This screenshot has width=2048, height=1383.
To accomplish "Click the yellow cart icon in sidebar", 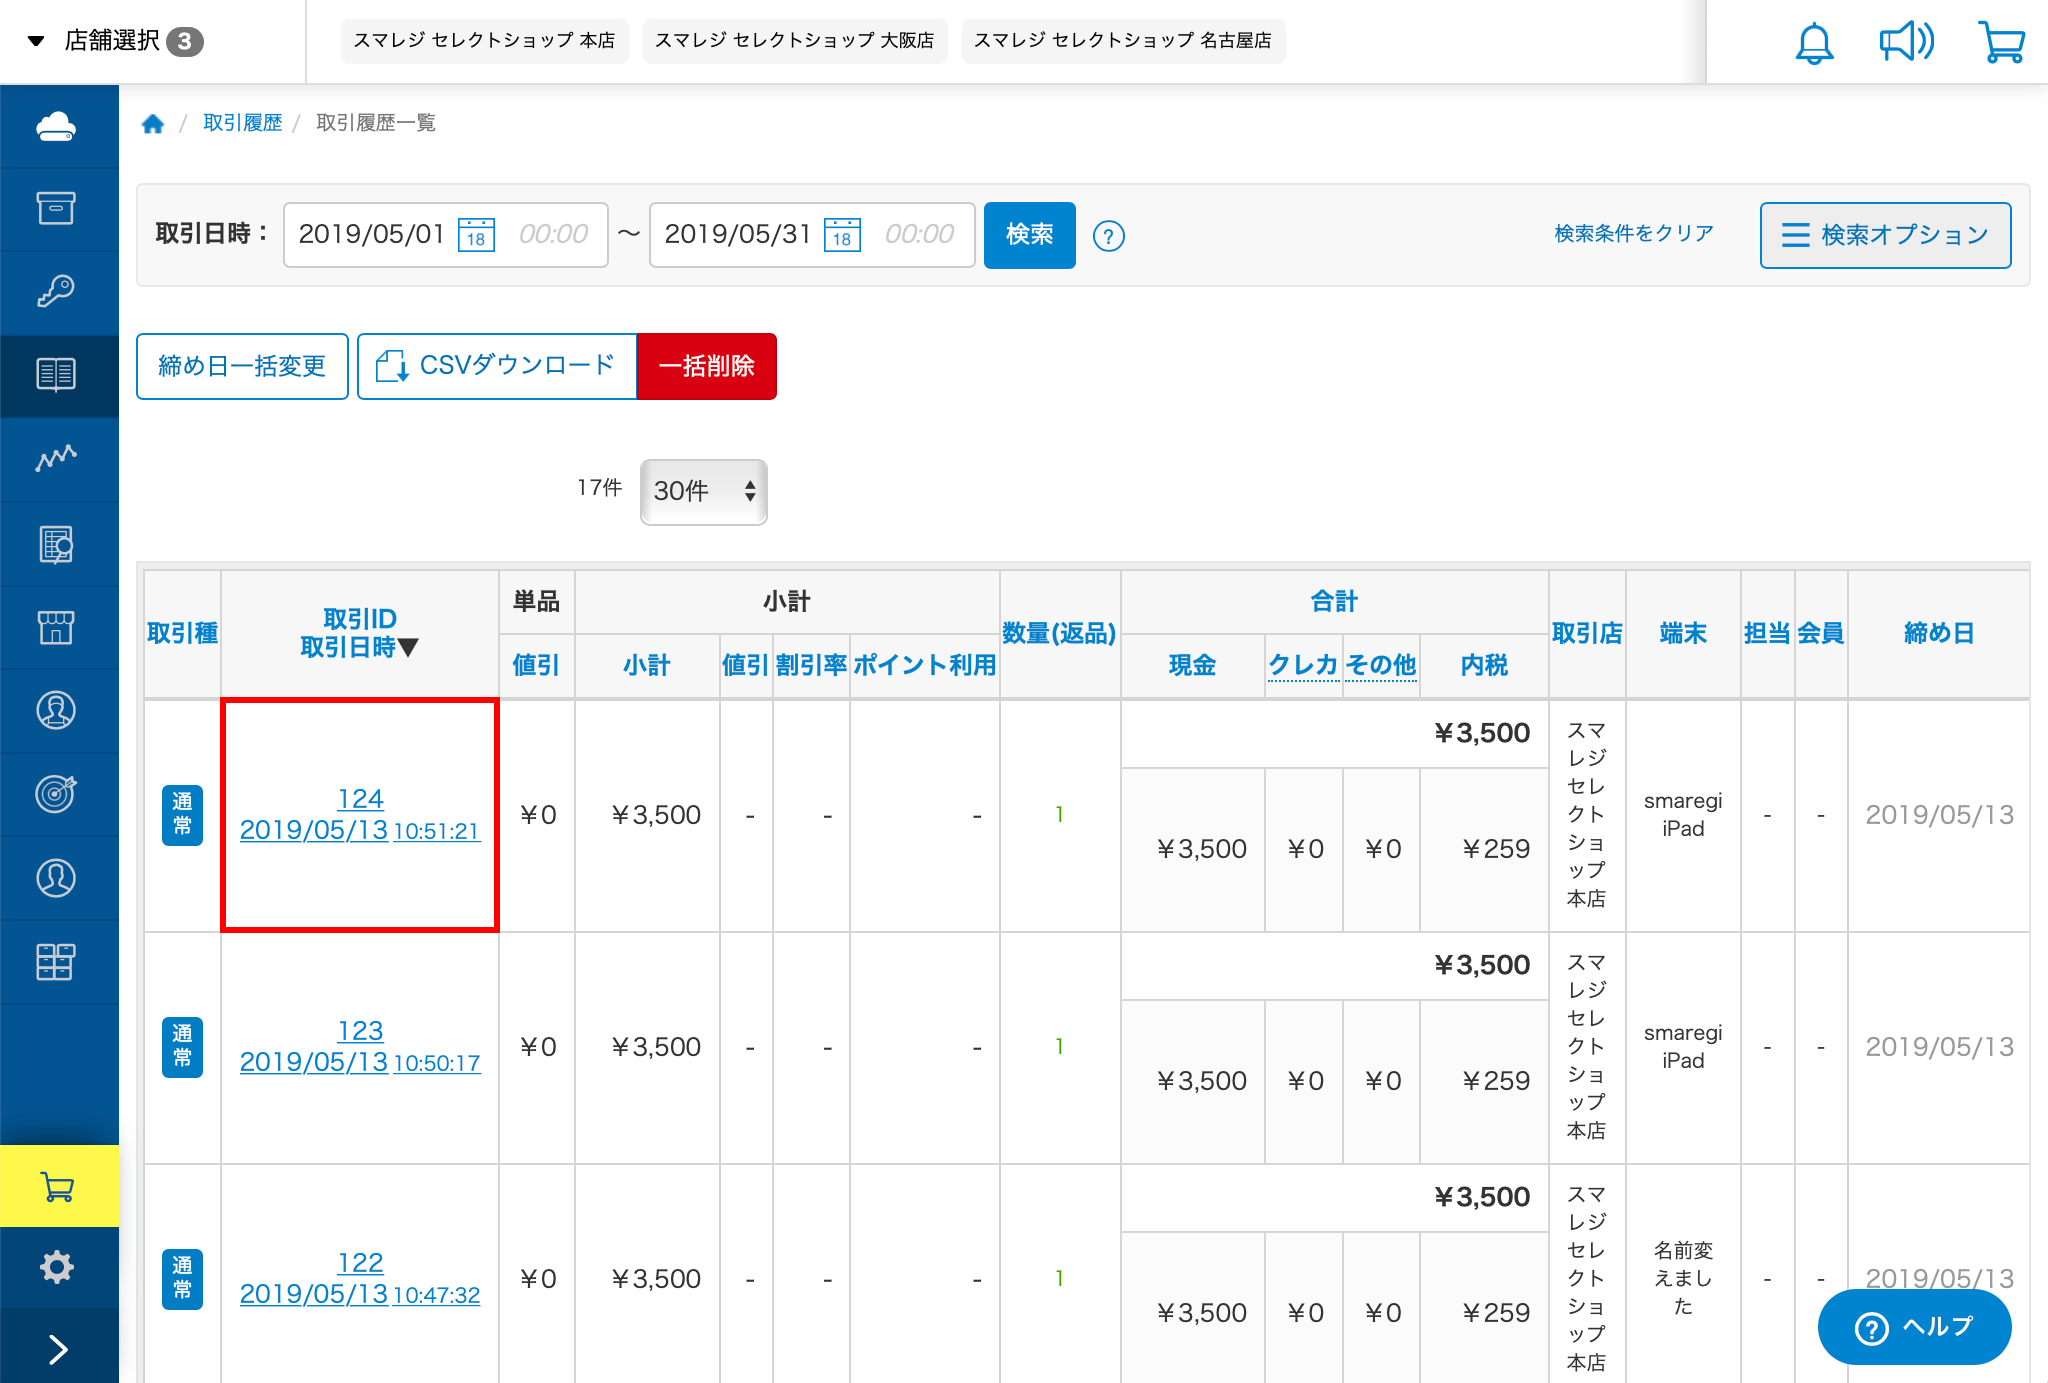I will click(x=59, y=1186).
